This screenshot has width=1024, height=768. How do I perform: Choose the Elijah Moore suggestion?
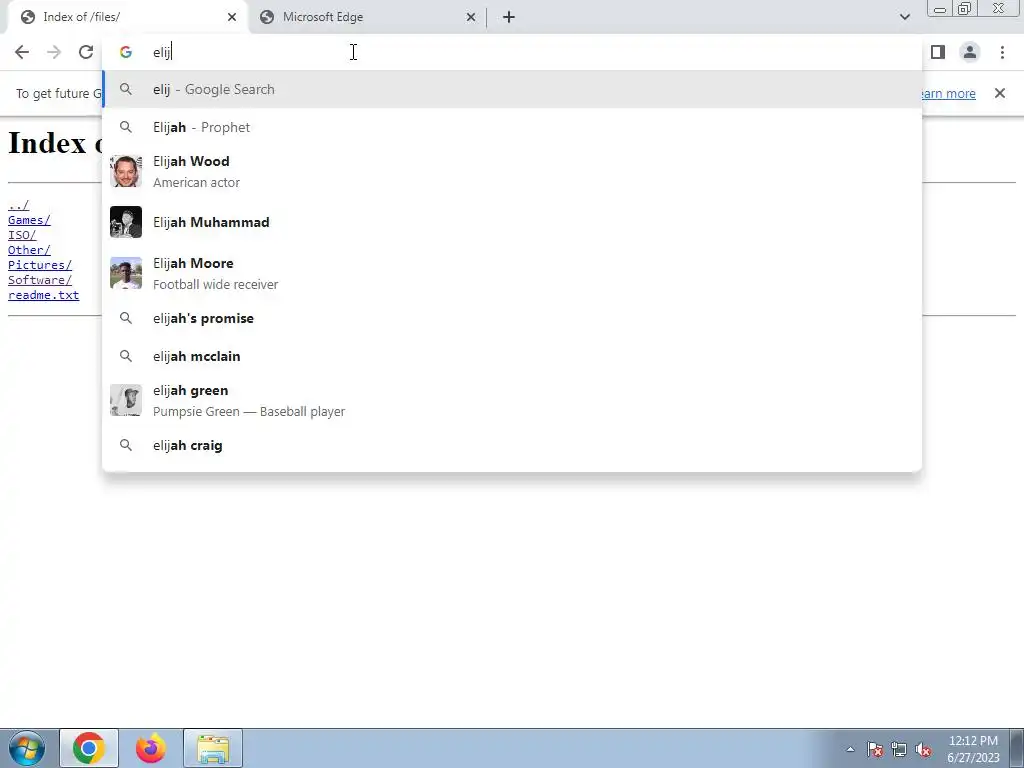pyautogui.click(x=512, y=274)
